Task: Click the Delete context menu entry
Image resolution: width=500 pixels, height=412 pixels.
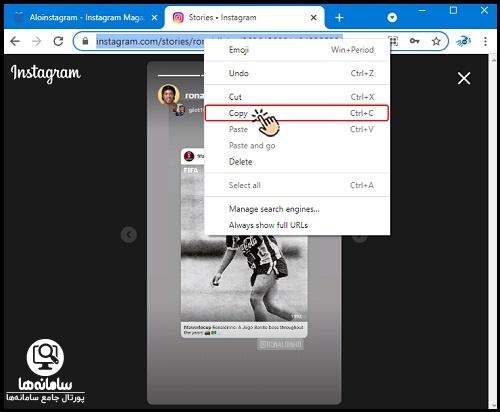Action: [297, 162]
